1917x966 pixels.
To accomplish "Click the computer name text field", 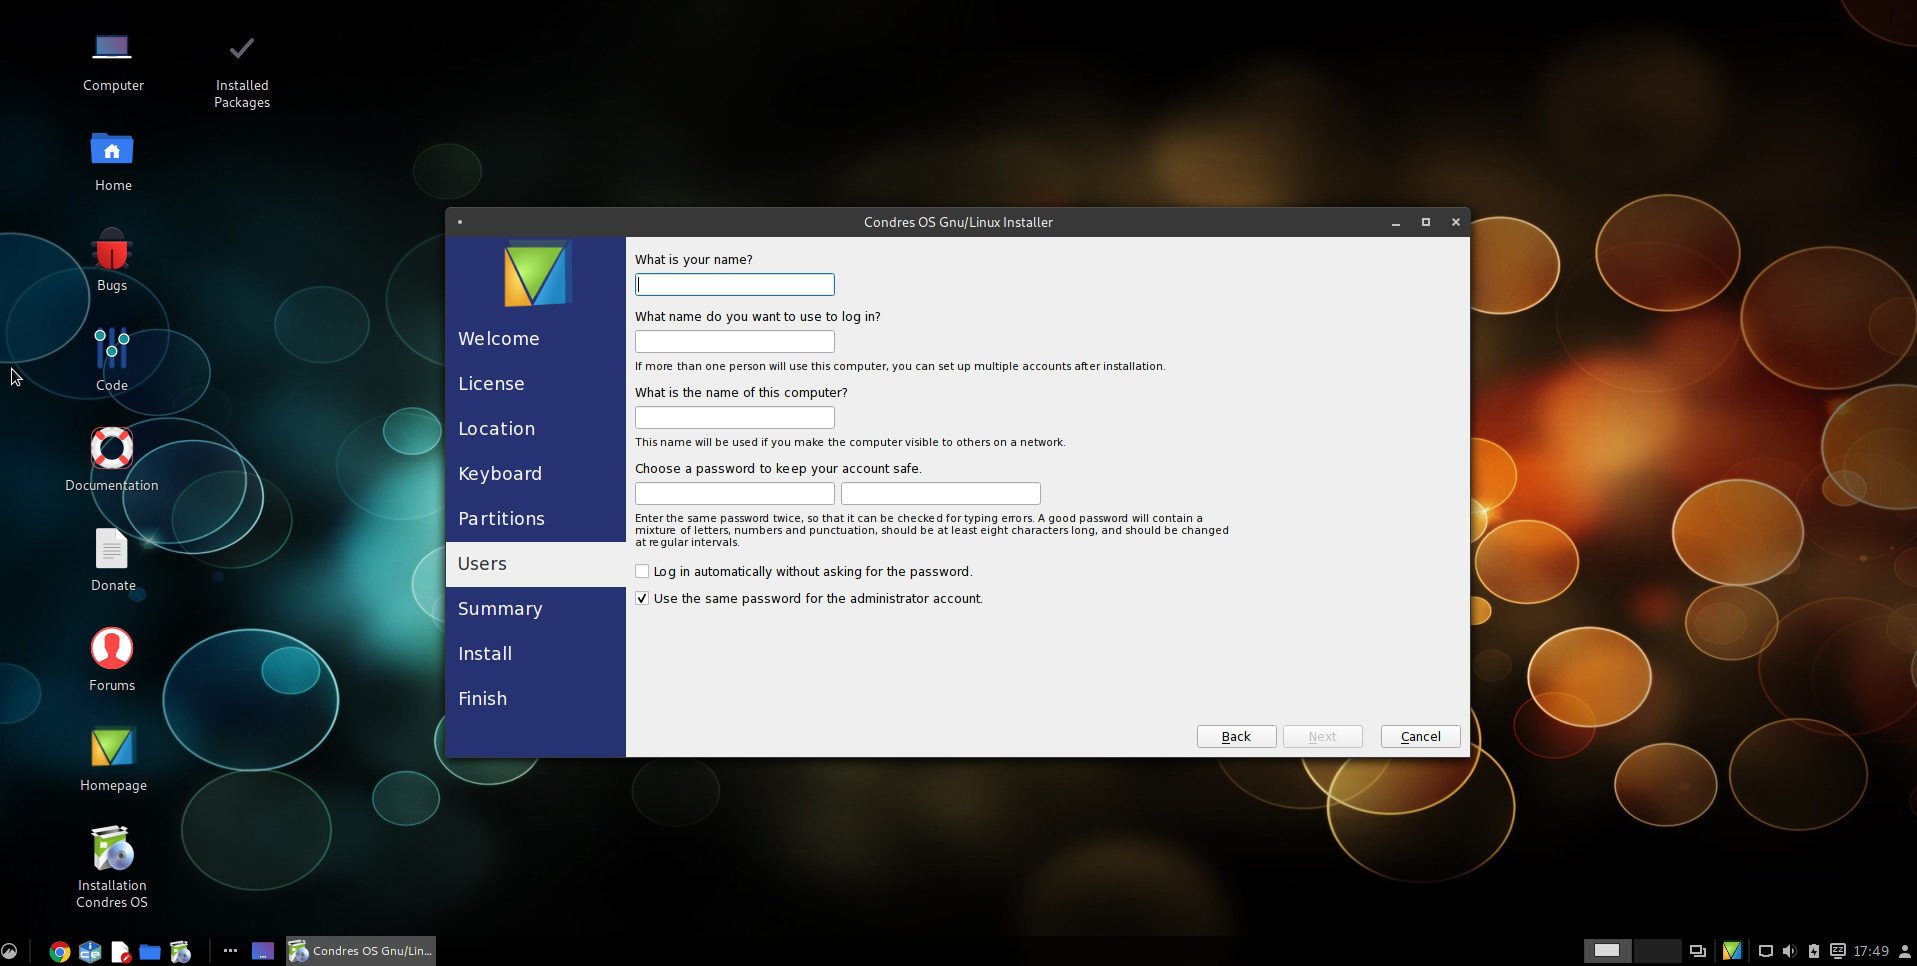I will (735, 418).
